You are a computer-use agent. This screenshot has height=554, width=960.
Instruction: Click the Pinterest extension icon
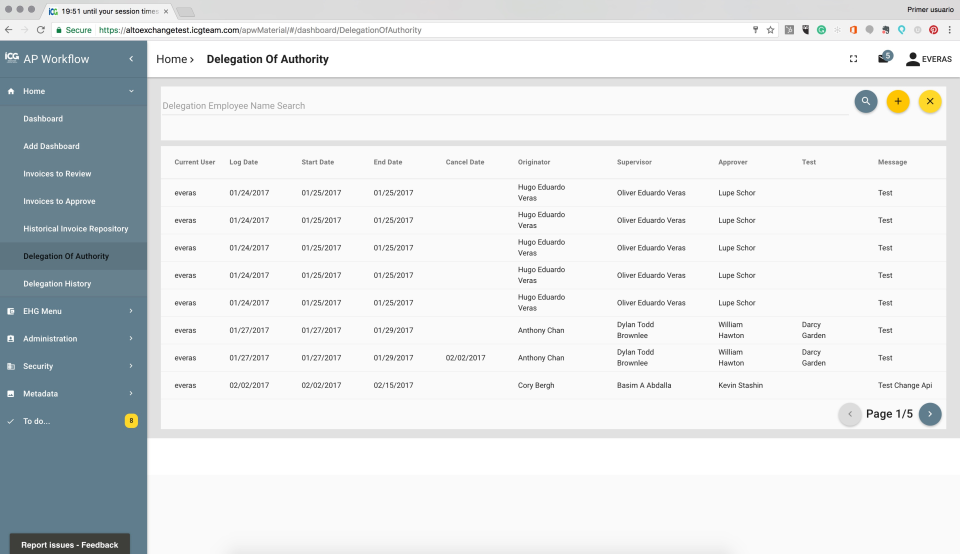933,29
